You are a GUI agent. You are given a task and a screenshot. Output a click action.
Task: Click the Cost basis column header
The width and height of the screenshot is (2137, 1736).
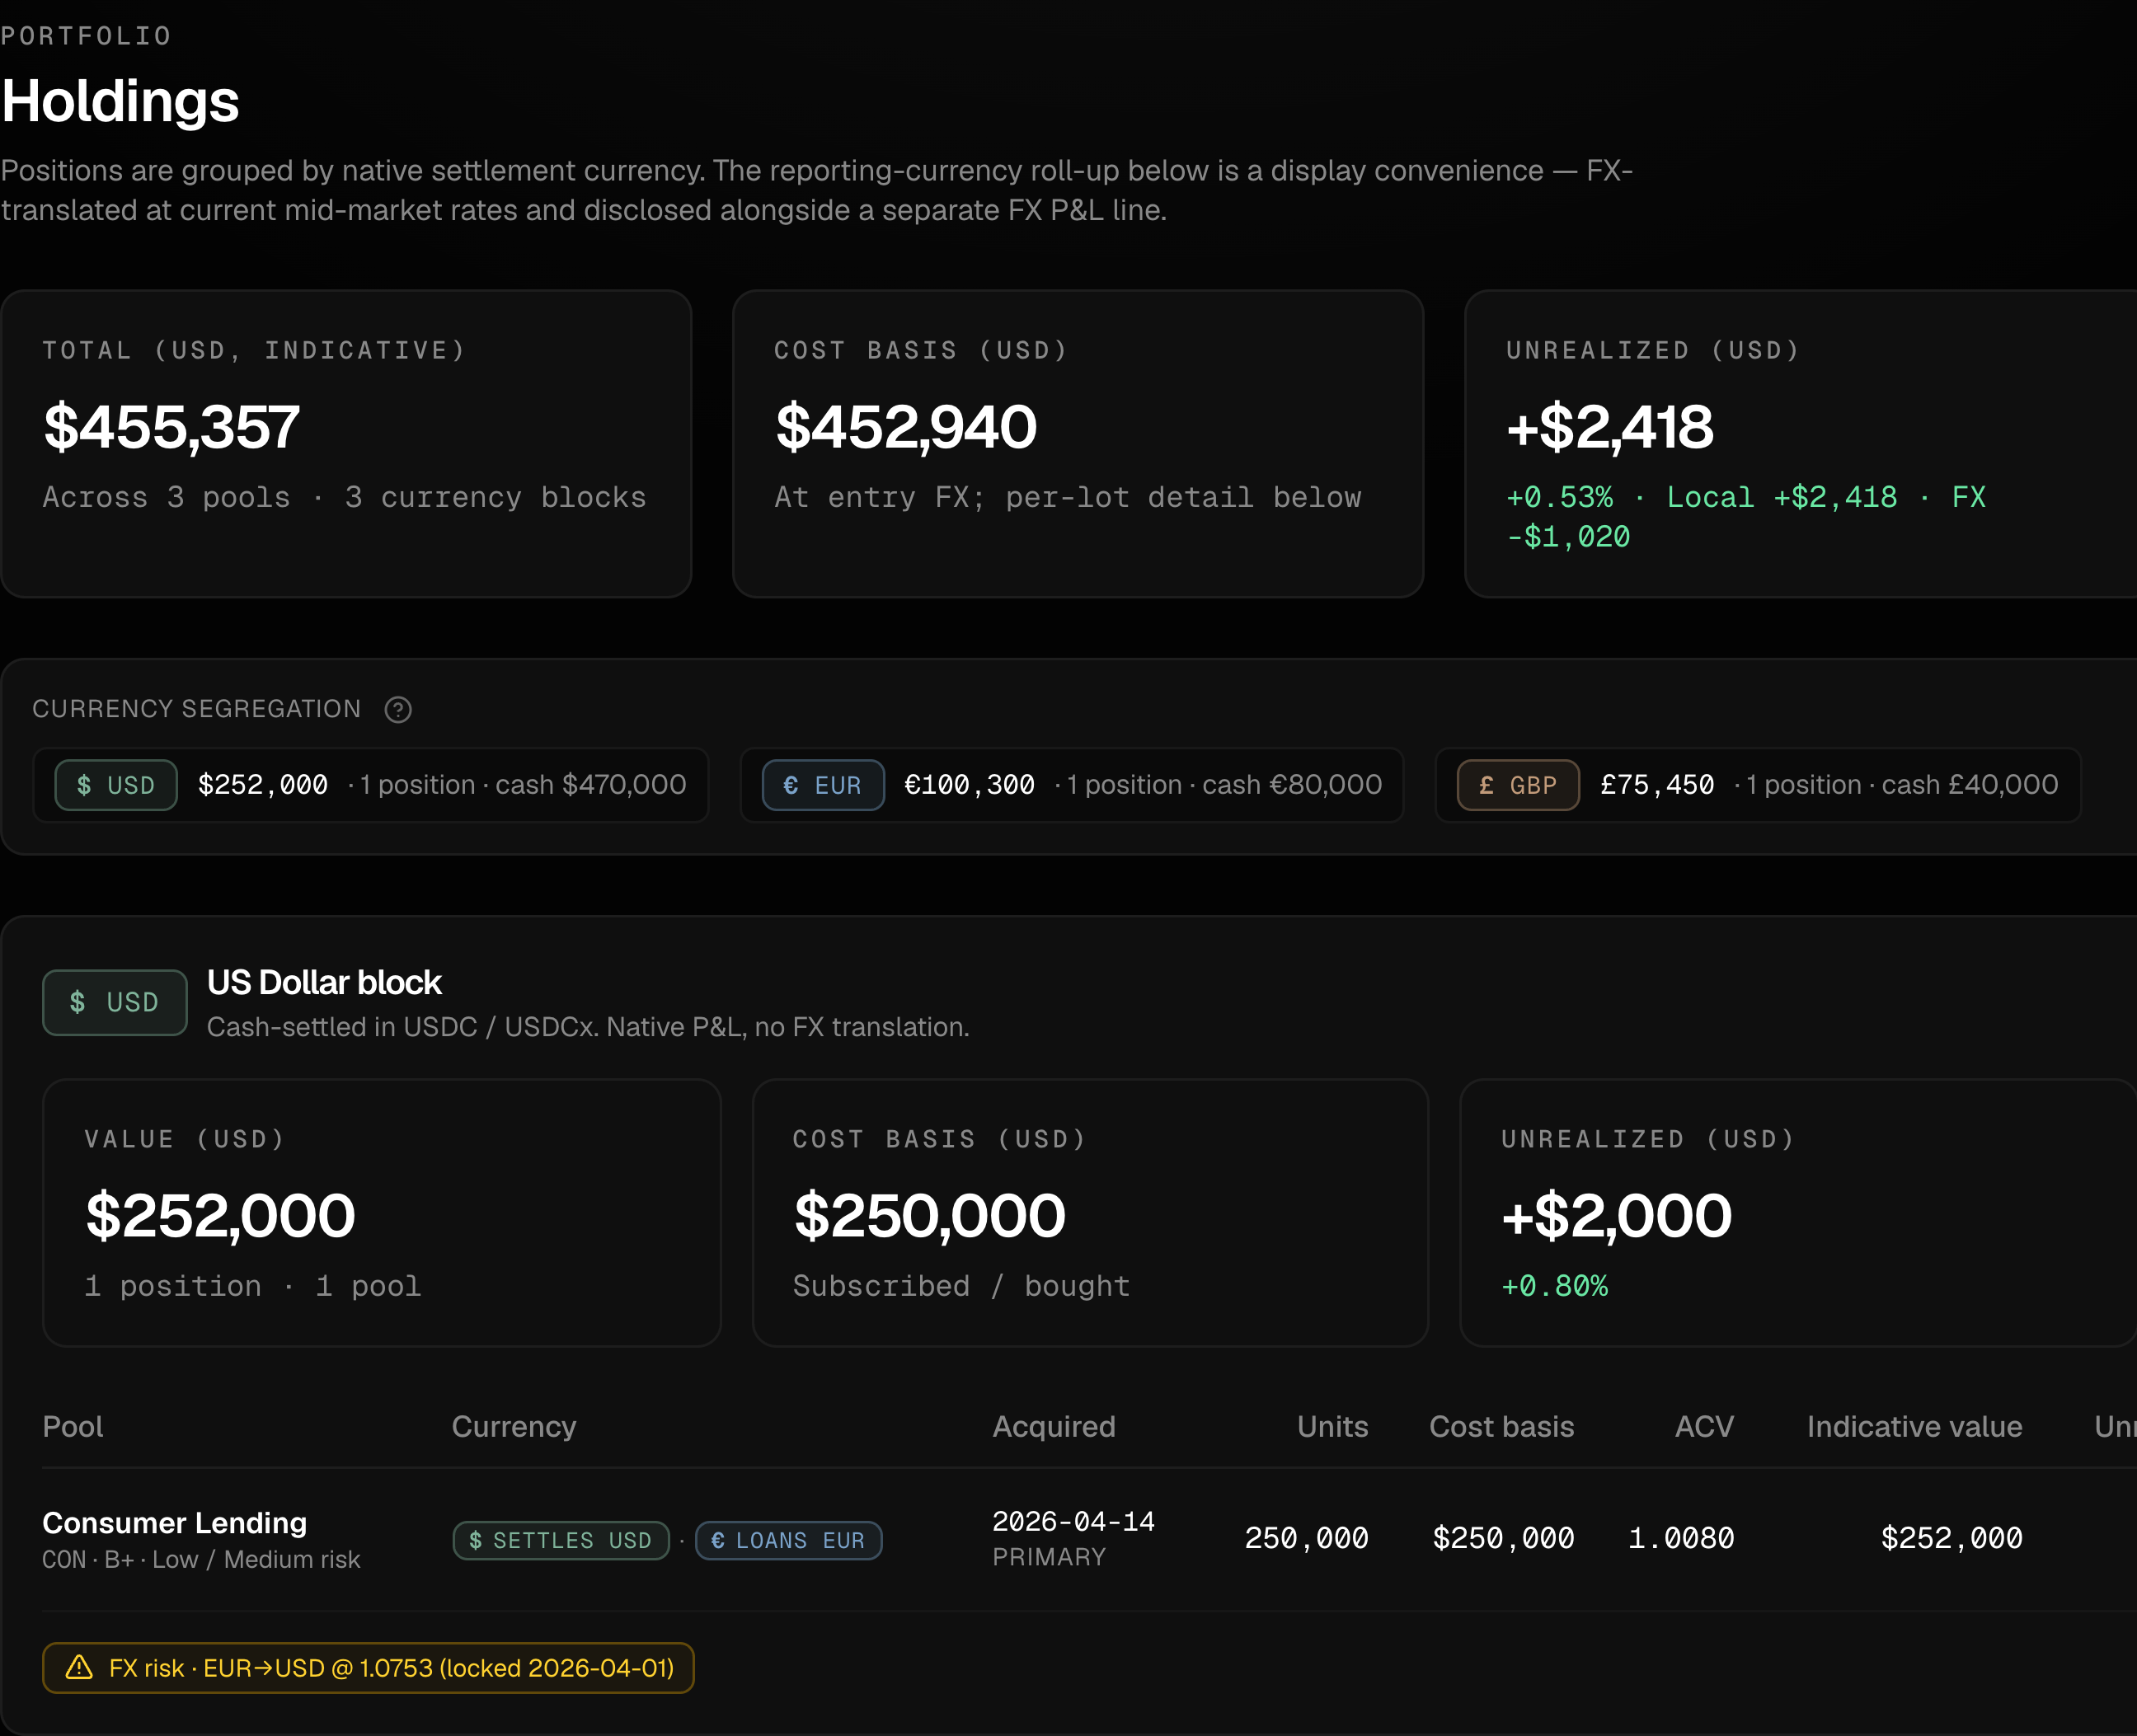(x=1501, y=1426)
